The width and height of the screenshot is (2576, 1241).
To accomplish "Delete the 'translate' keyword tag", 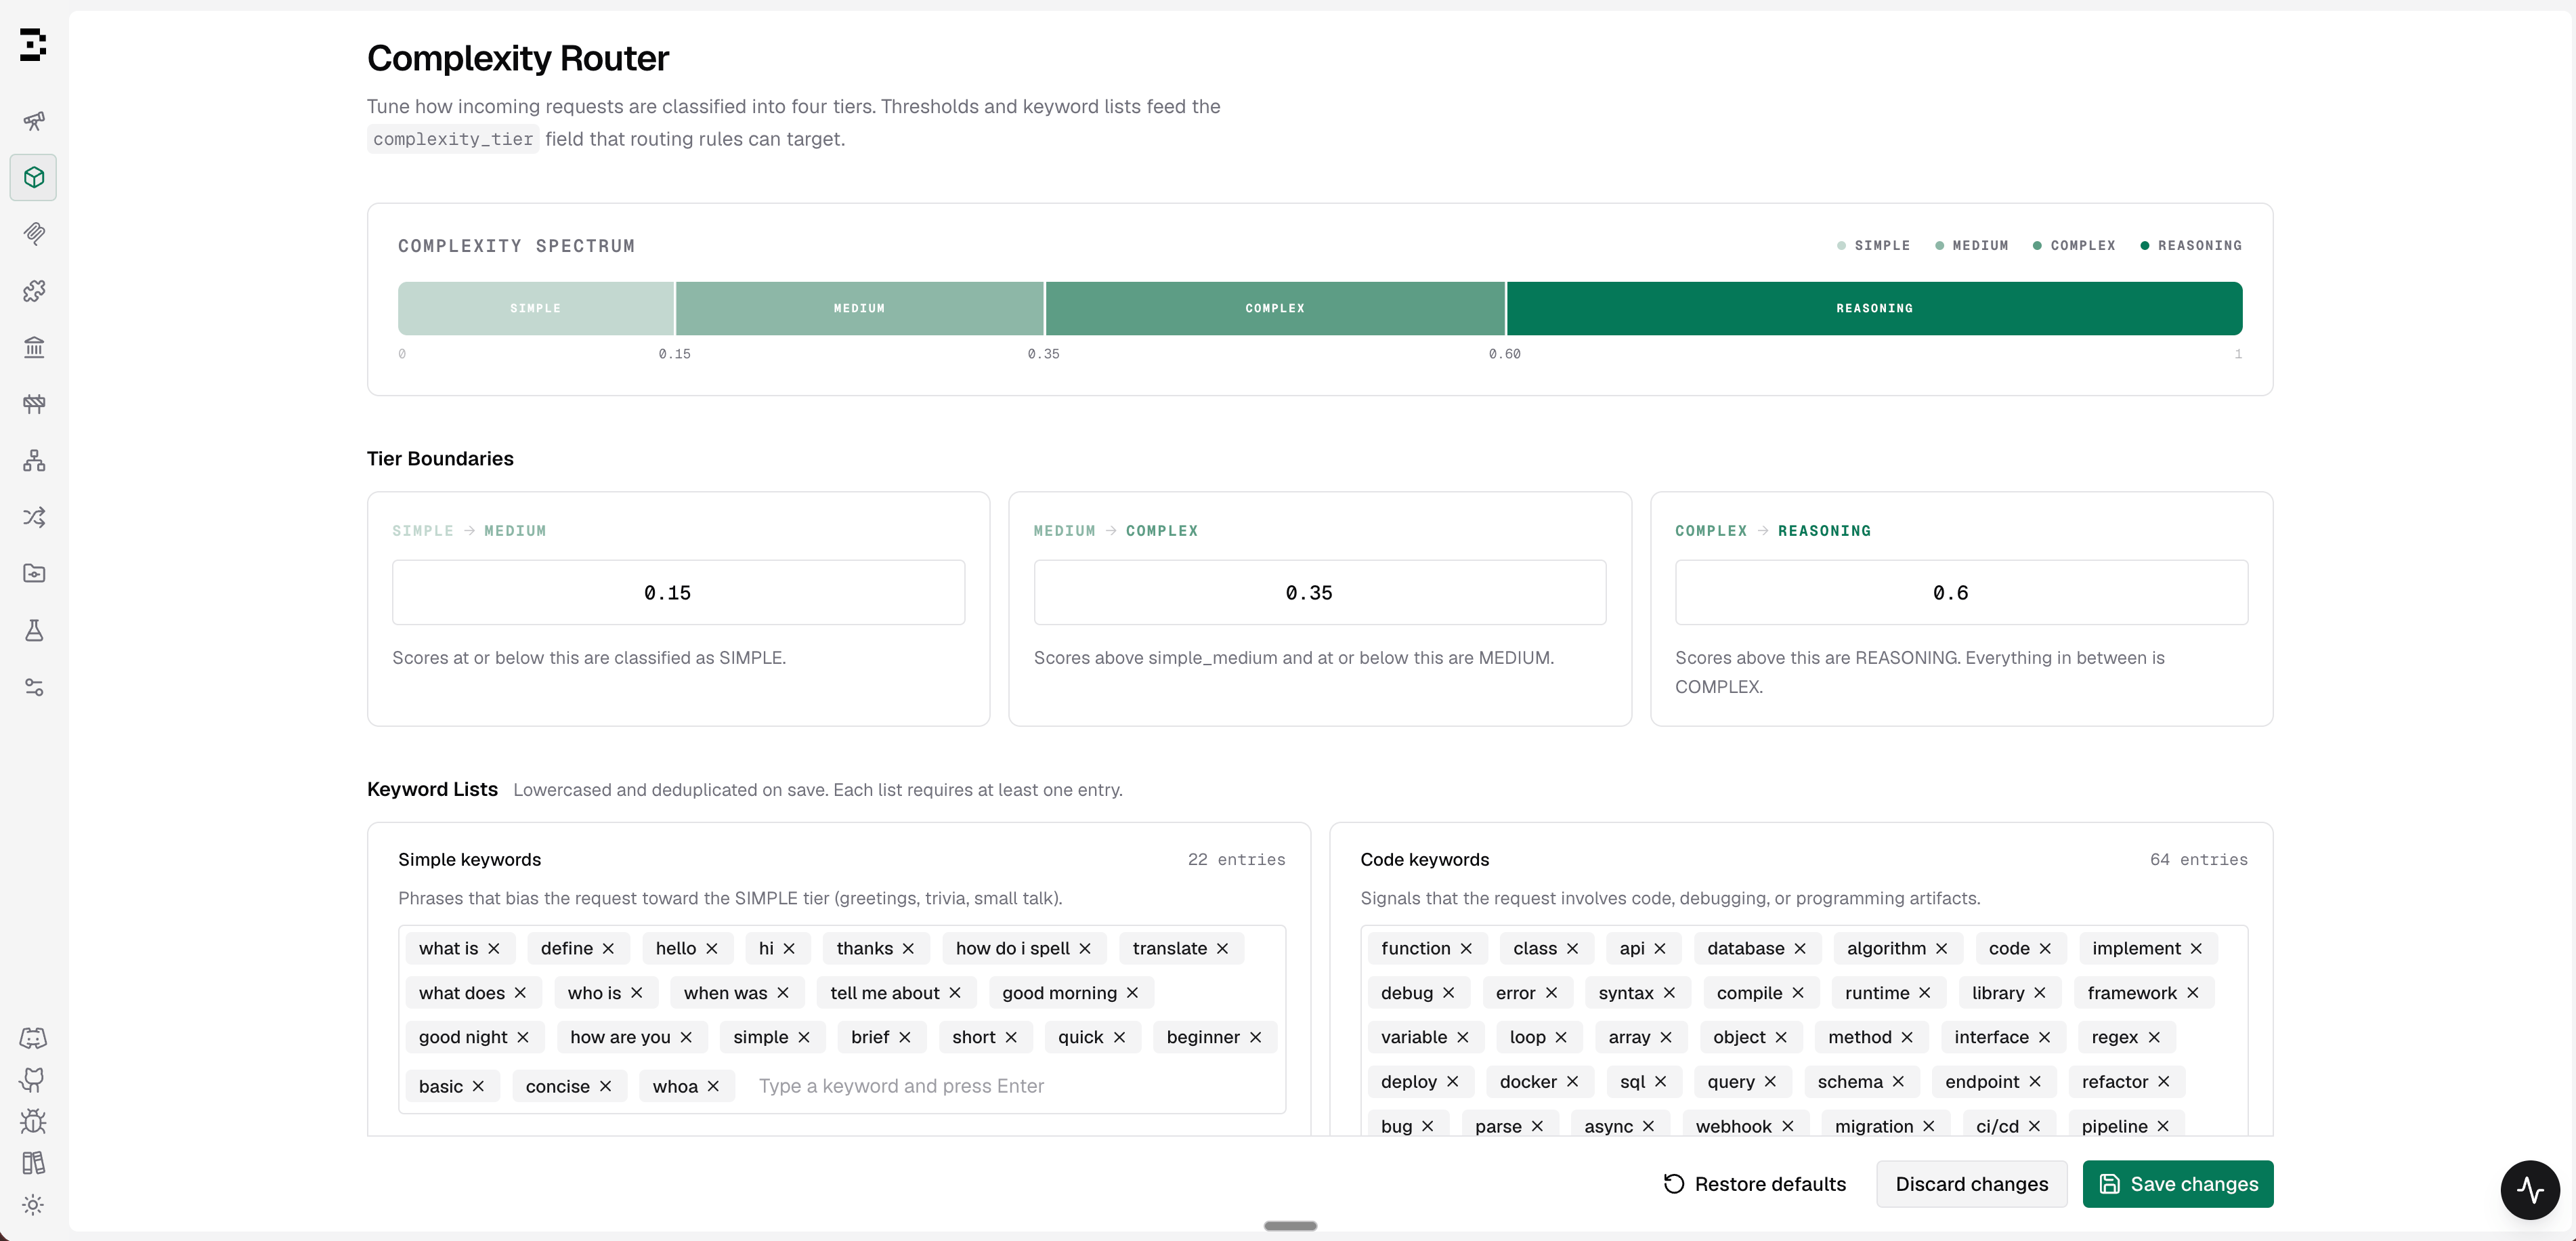I will pyautogui.click(x=1222, y=949).
